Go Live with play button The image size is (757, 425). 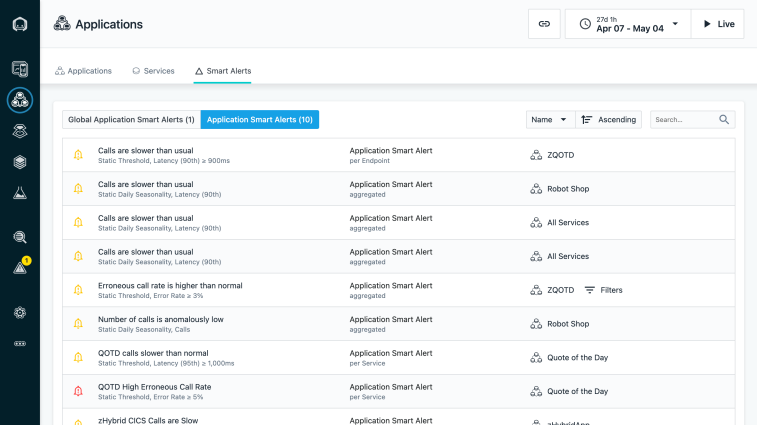click(718, 24)
